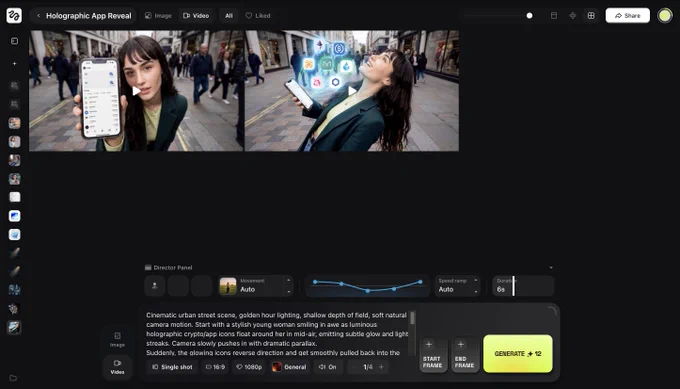Open the folder icon at sidebar bottom
Screen dimensions: 680x389
click(13, 378)
